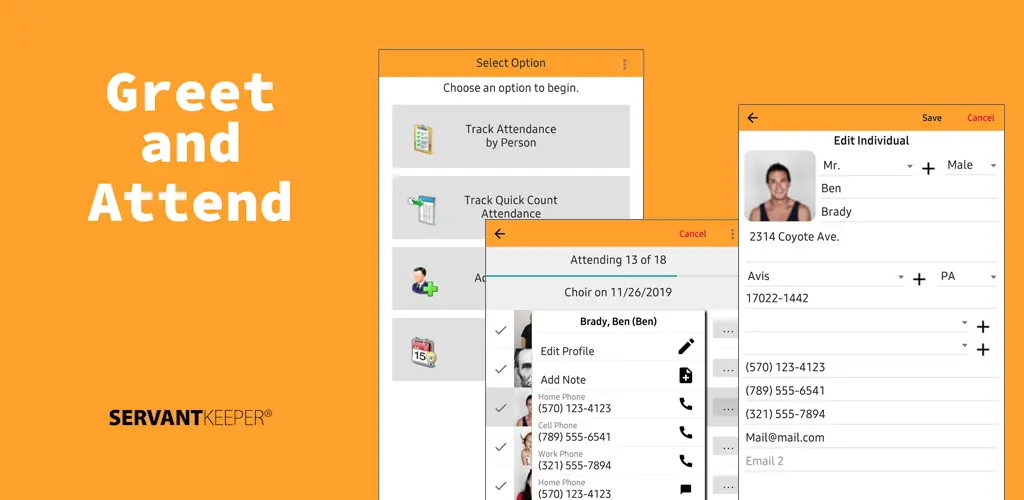Click Save in Edit Individual header
The width and height of the screenshot is (1024, 500).
tap(932, 118)
